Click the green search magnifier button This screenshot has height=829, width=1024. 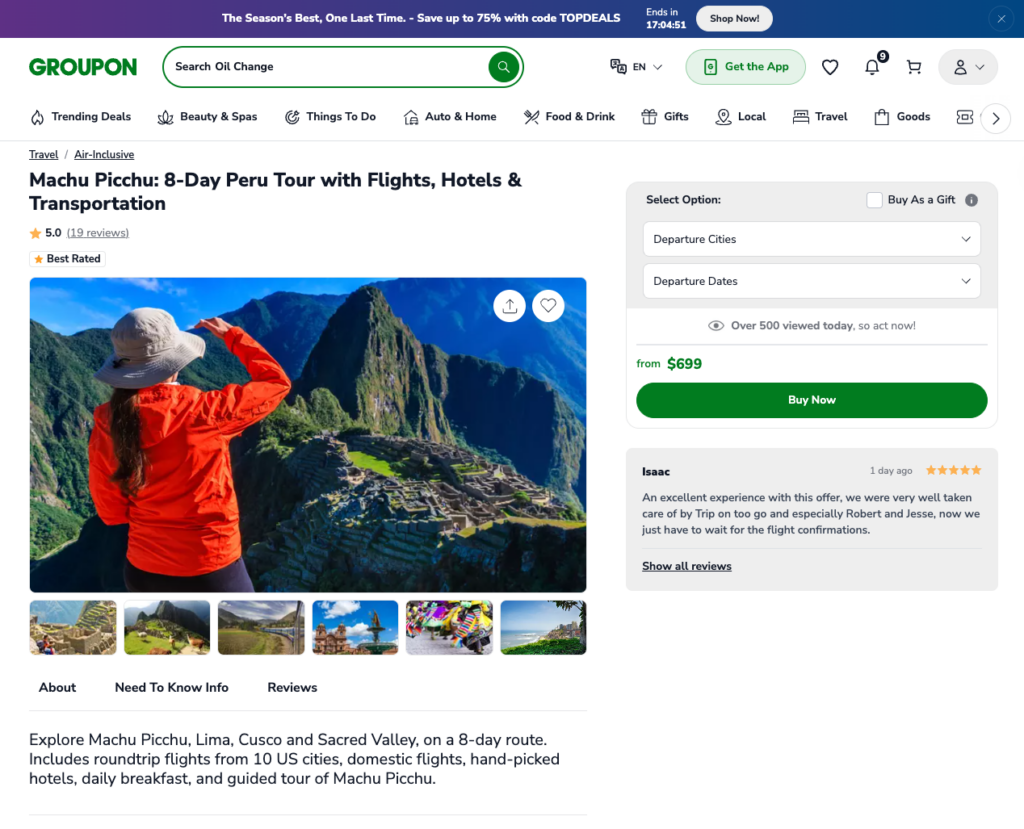503,67
